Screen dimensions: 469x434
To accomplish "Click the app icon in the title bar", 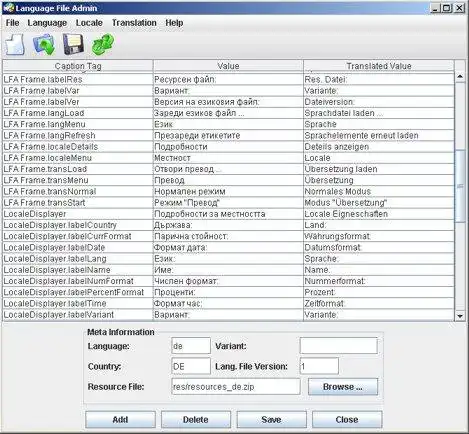I will [x=8, y=8].
